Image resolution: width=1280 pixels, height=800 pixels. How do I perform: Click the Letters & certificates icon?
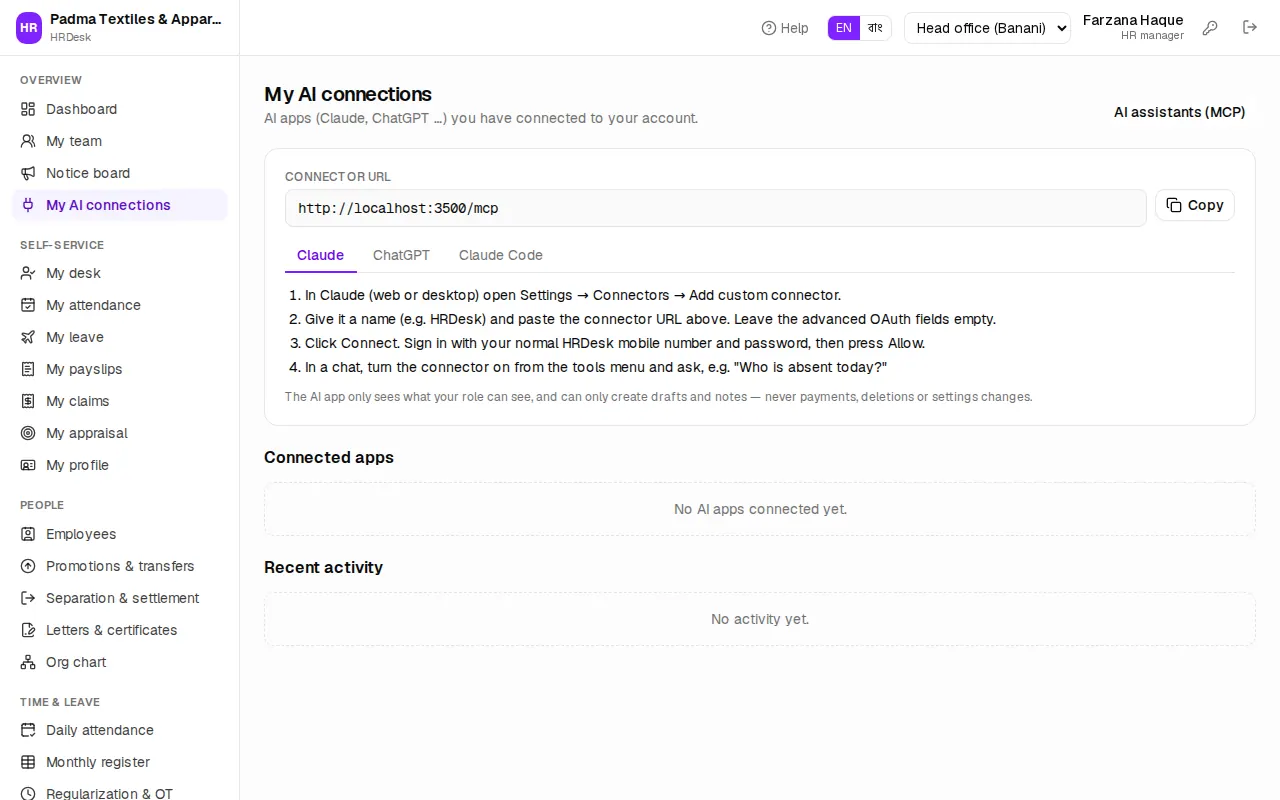click(28, 630)
